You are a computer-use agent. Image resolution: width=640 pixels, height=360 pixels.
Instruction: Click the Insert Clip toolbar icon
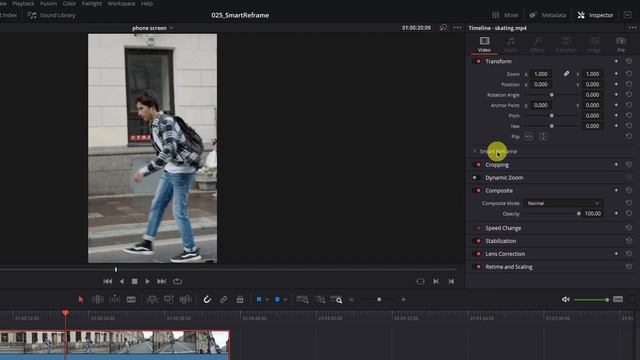(x=152, y=300)
